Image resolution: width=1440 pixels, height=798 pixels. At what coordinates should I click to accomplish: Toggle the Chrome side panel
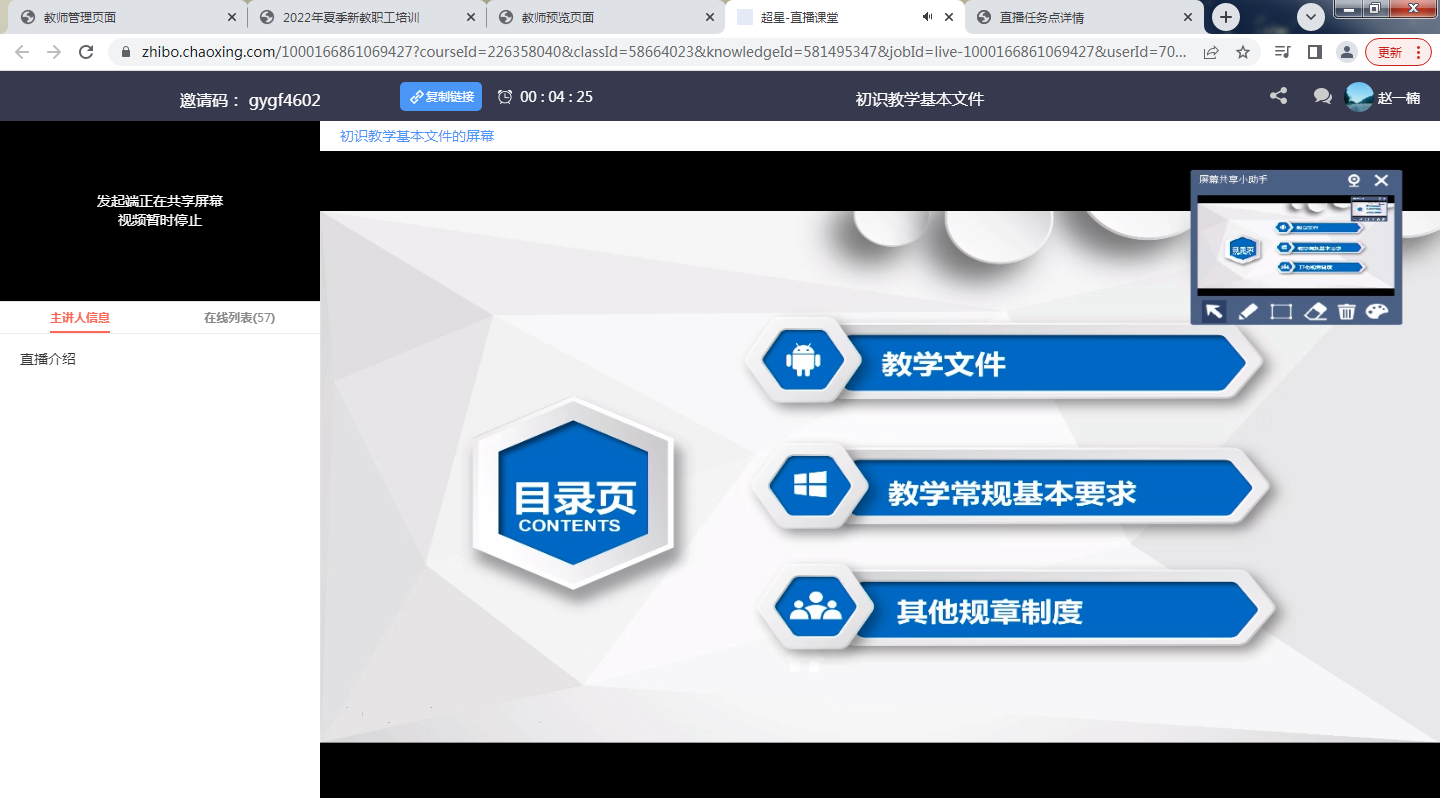pos(1315,52)
